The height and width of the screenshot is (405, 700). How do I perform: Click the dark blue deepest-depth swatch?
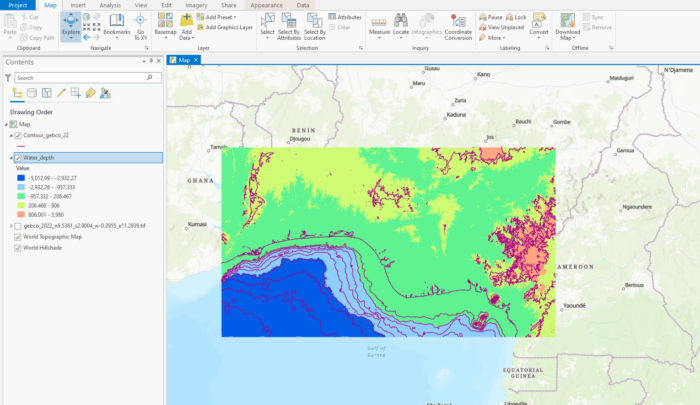point(21,178)
